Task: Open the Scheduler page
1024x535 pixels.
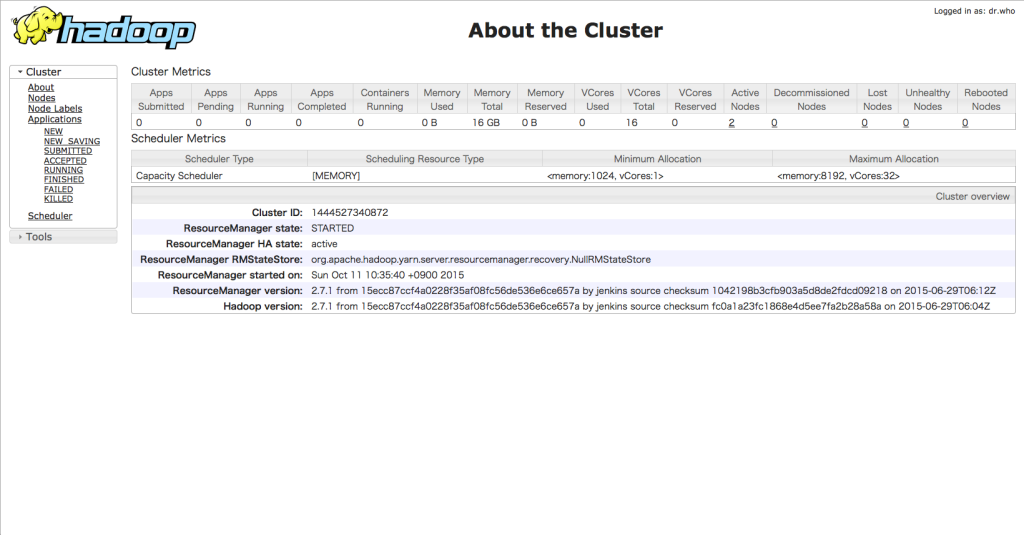Action: point(50,216)
